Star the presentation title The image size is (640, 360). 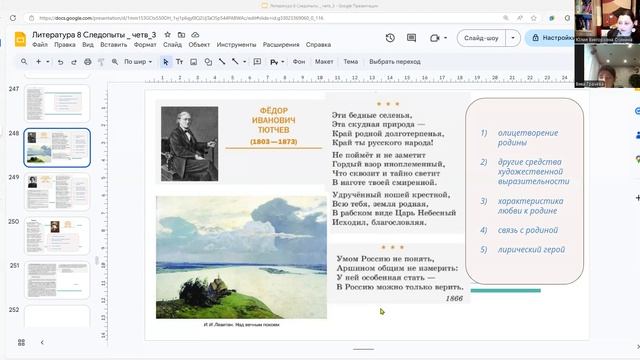click(x=167, y=35)
